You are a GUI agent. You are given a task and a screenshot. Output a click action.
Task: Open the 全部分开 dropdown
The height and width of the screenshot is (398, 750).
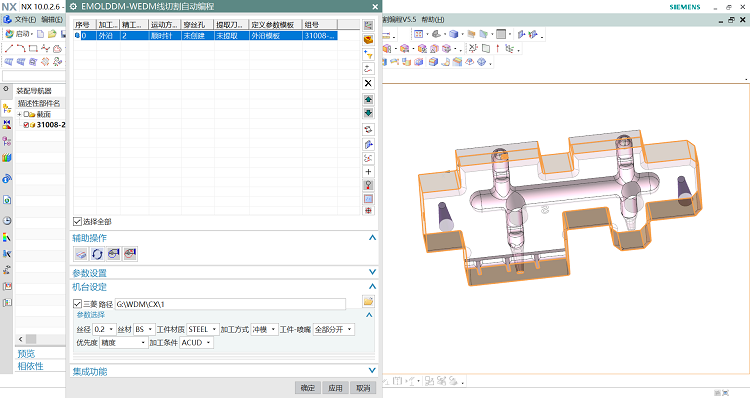334,329
